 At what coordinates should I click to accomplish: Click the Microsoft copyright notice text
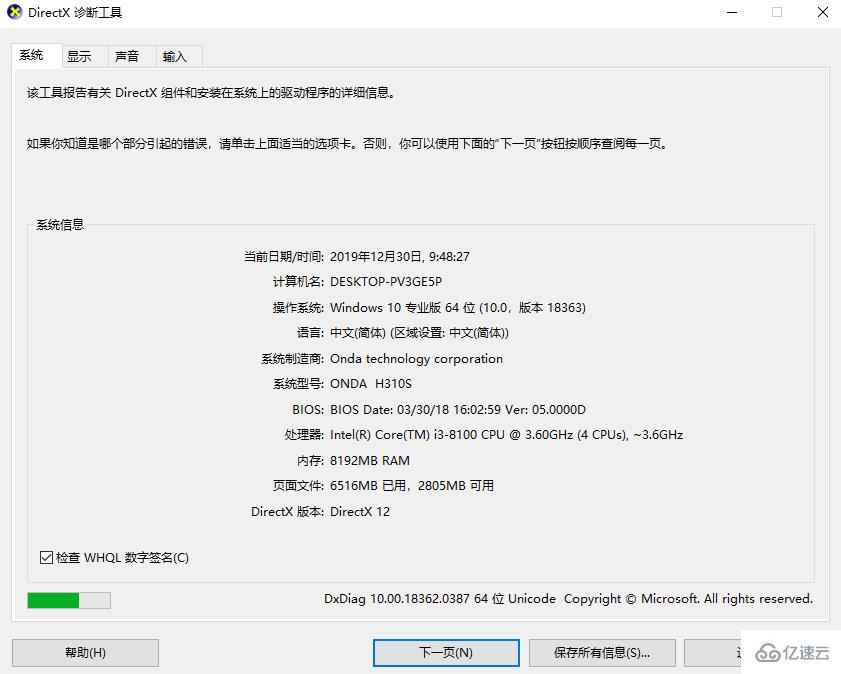coord(688,599)
